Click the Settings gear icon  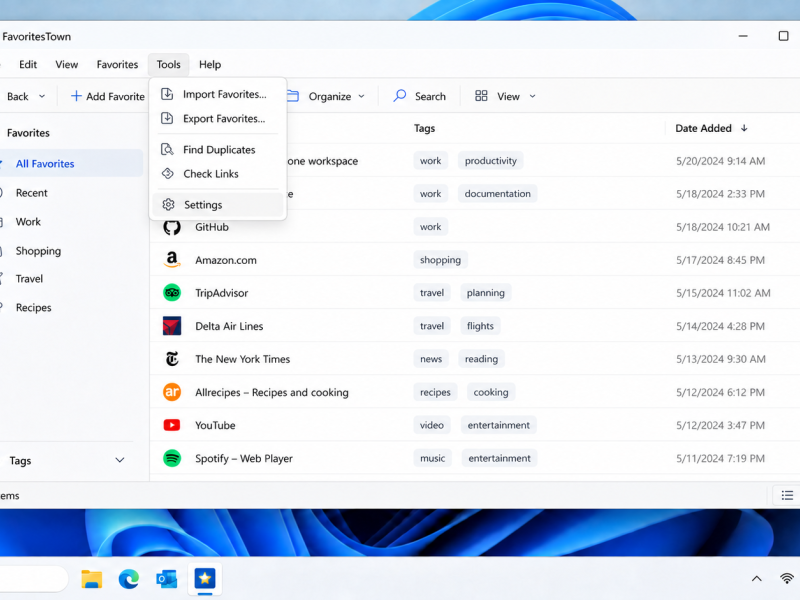pos(168,205)
